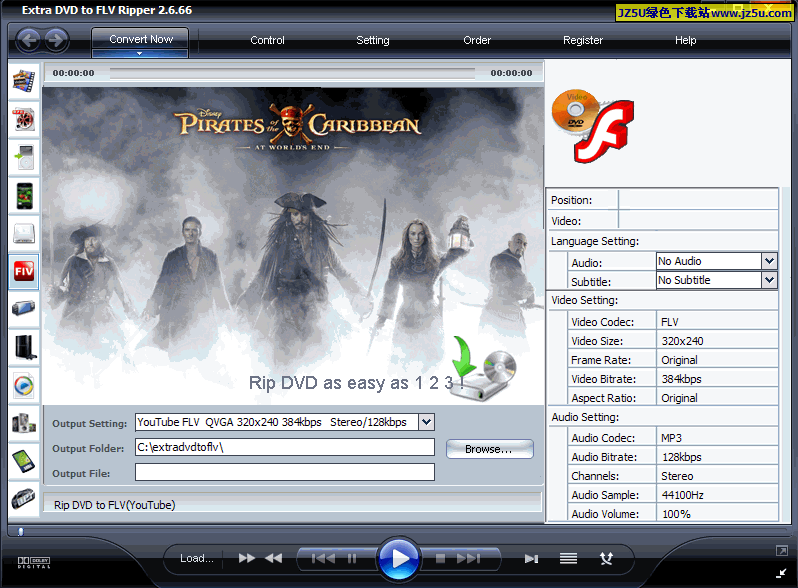Open the Help menu
The width and height of the screenshot is (798, 588).
pyautogui.click(x=686, y=40)
